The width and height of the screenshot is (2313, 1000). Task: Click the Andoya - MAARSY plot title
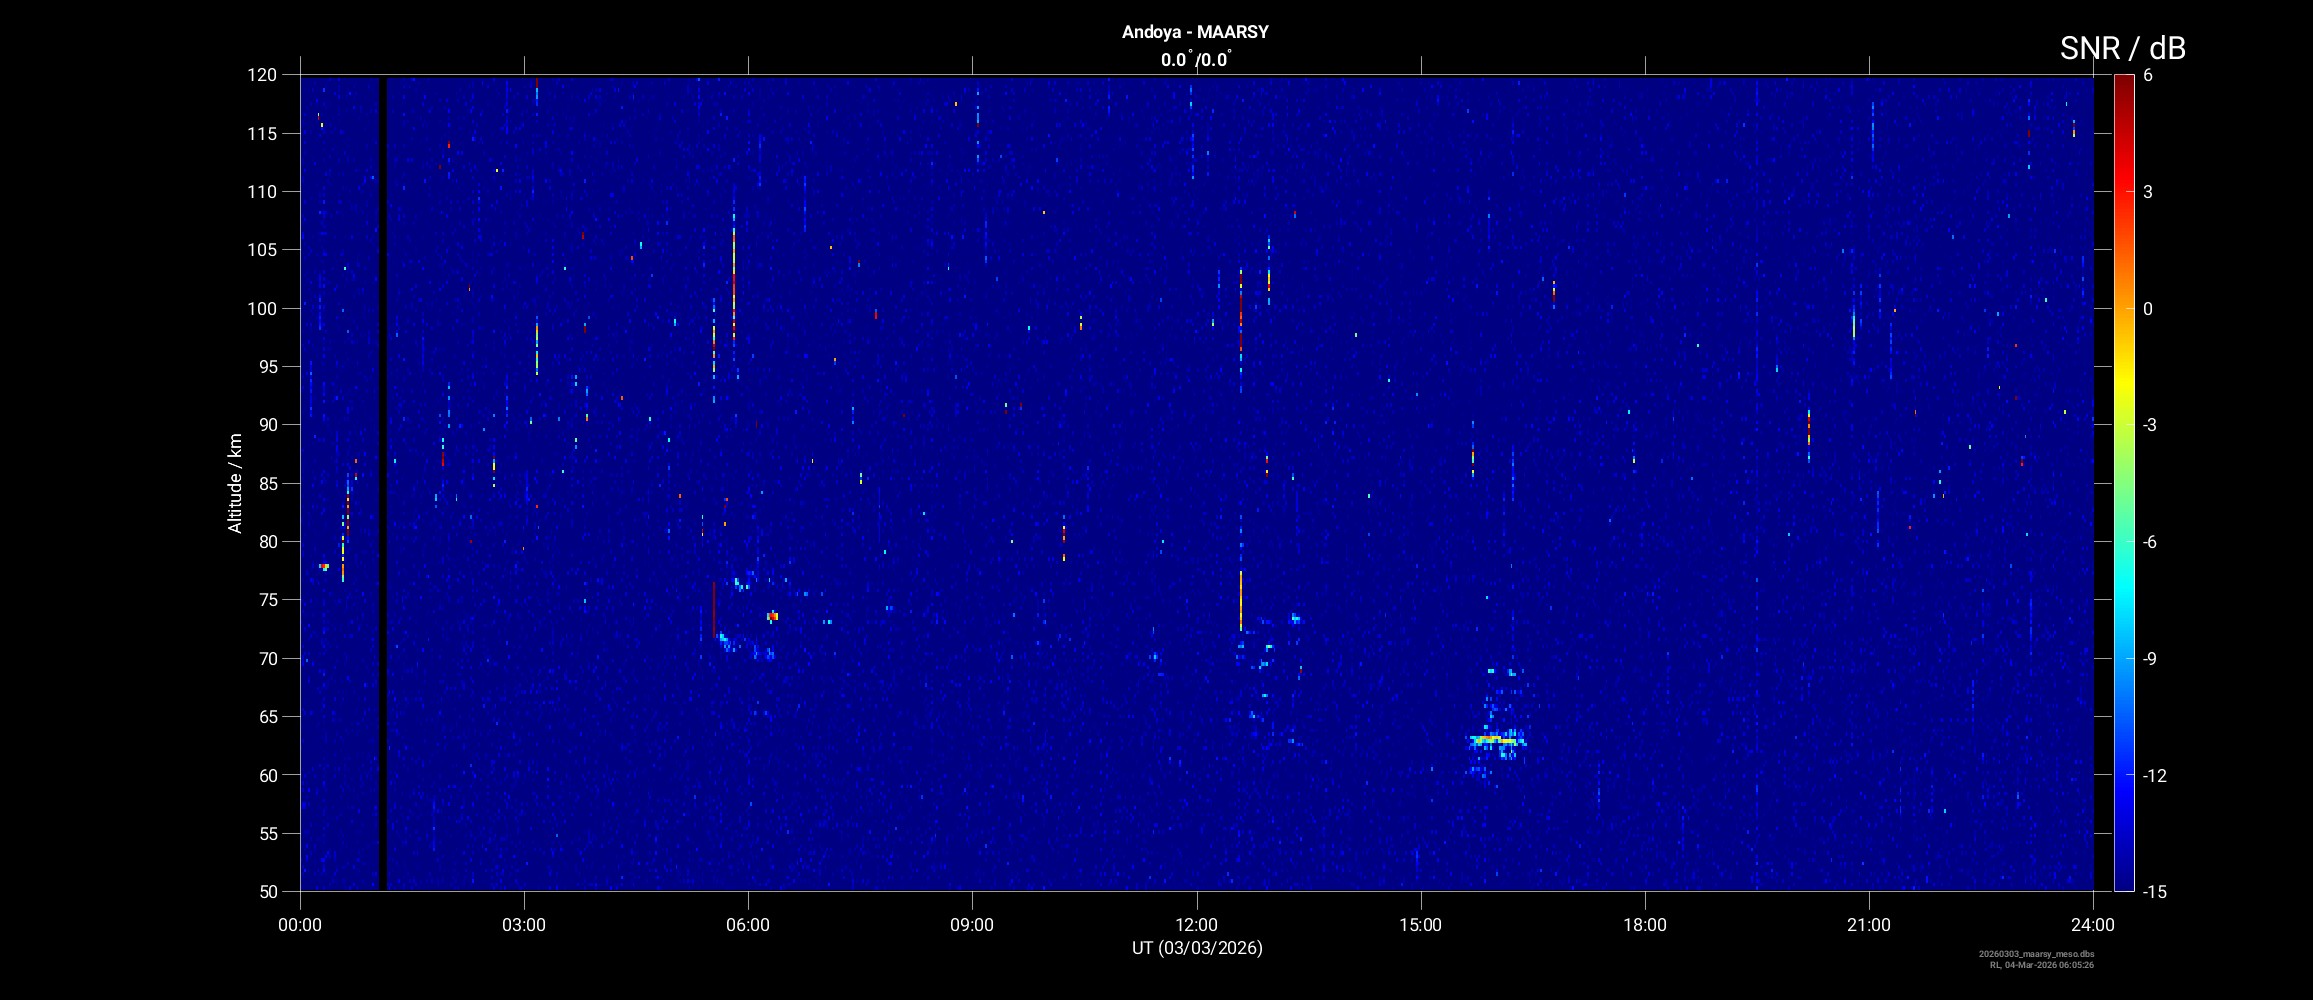(x=1195, y=32)
